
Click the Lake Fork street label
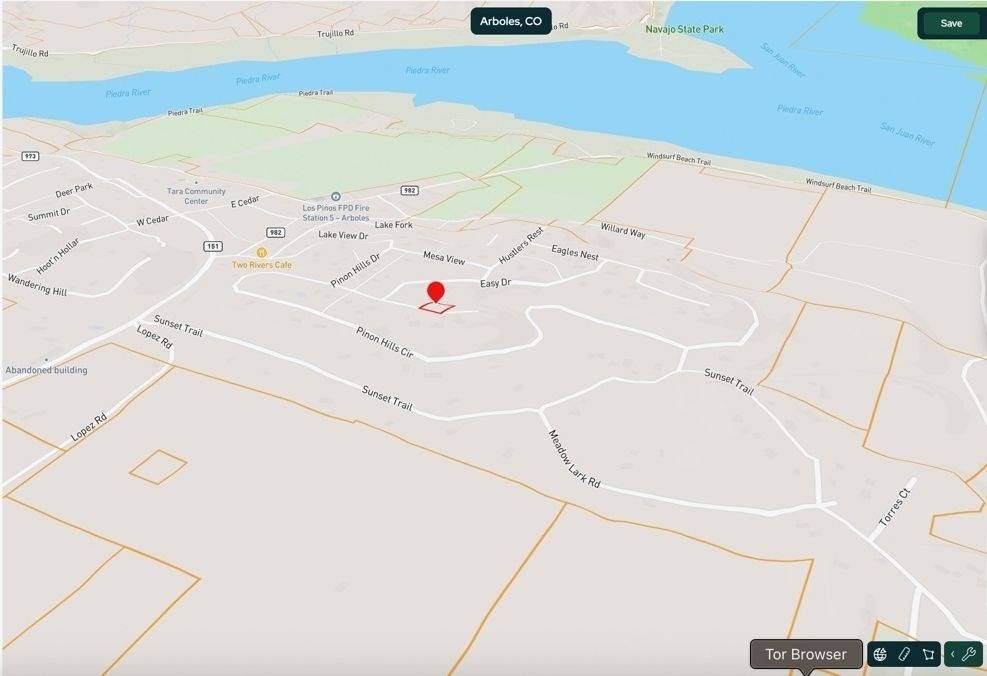393,225
